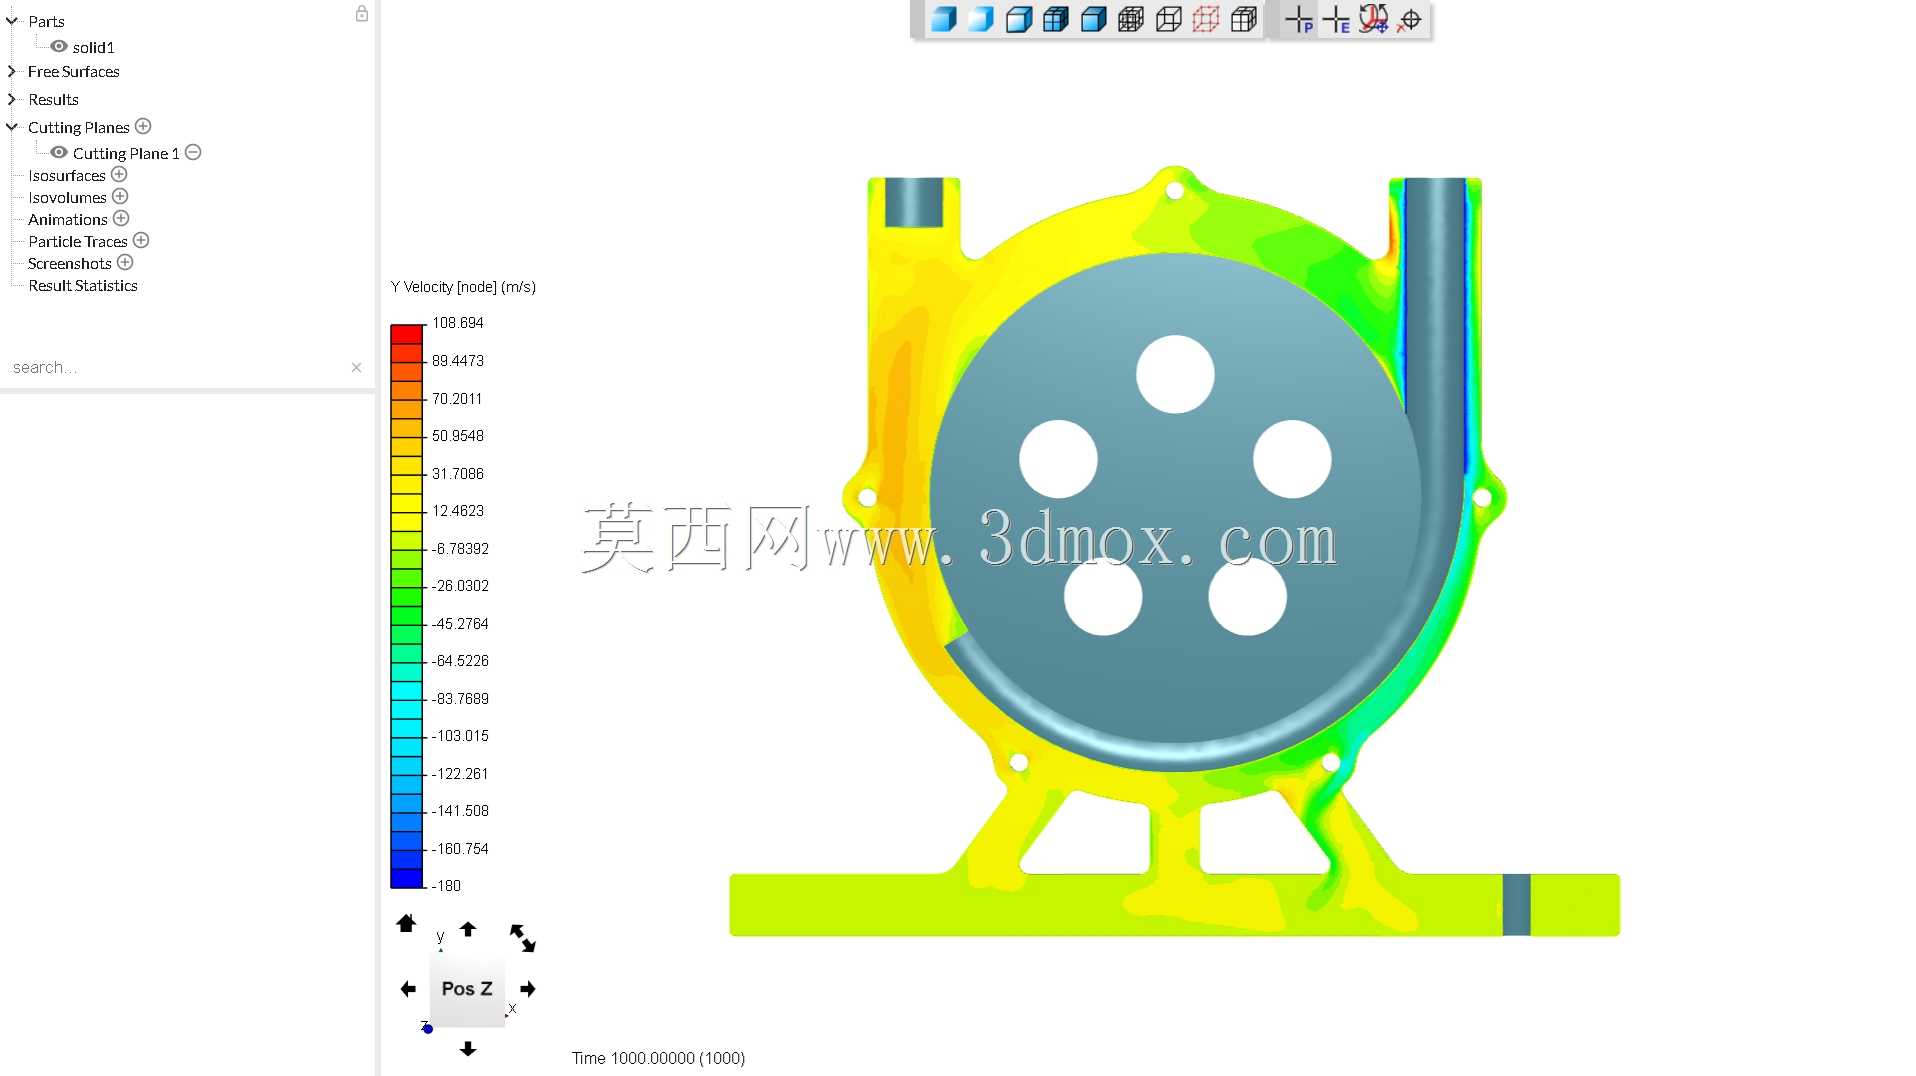Image resolution: width=1916 pixels, height=1076 pixels.
Task: Add a new animation with plus icon
Action: pyautogui.click(x=121, y=218)
